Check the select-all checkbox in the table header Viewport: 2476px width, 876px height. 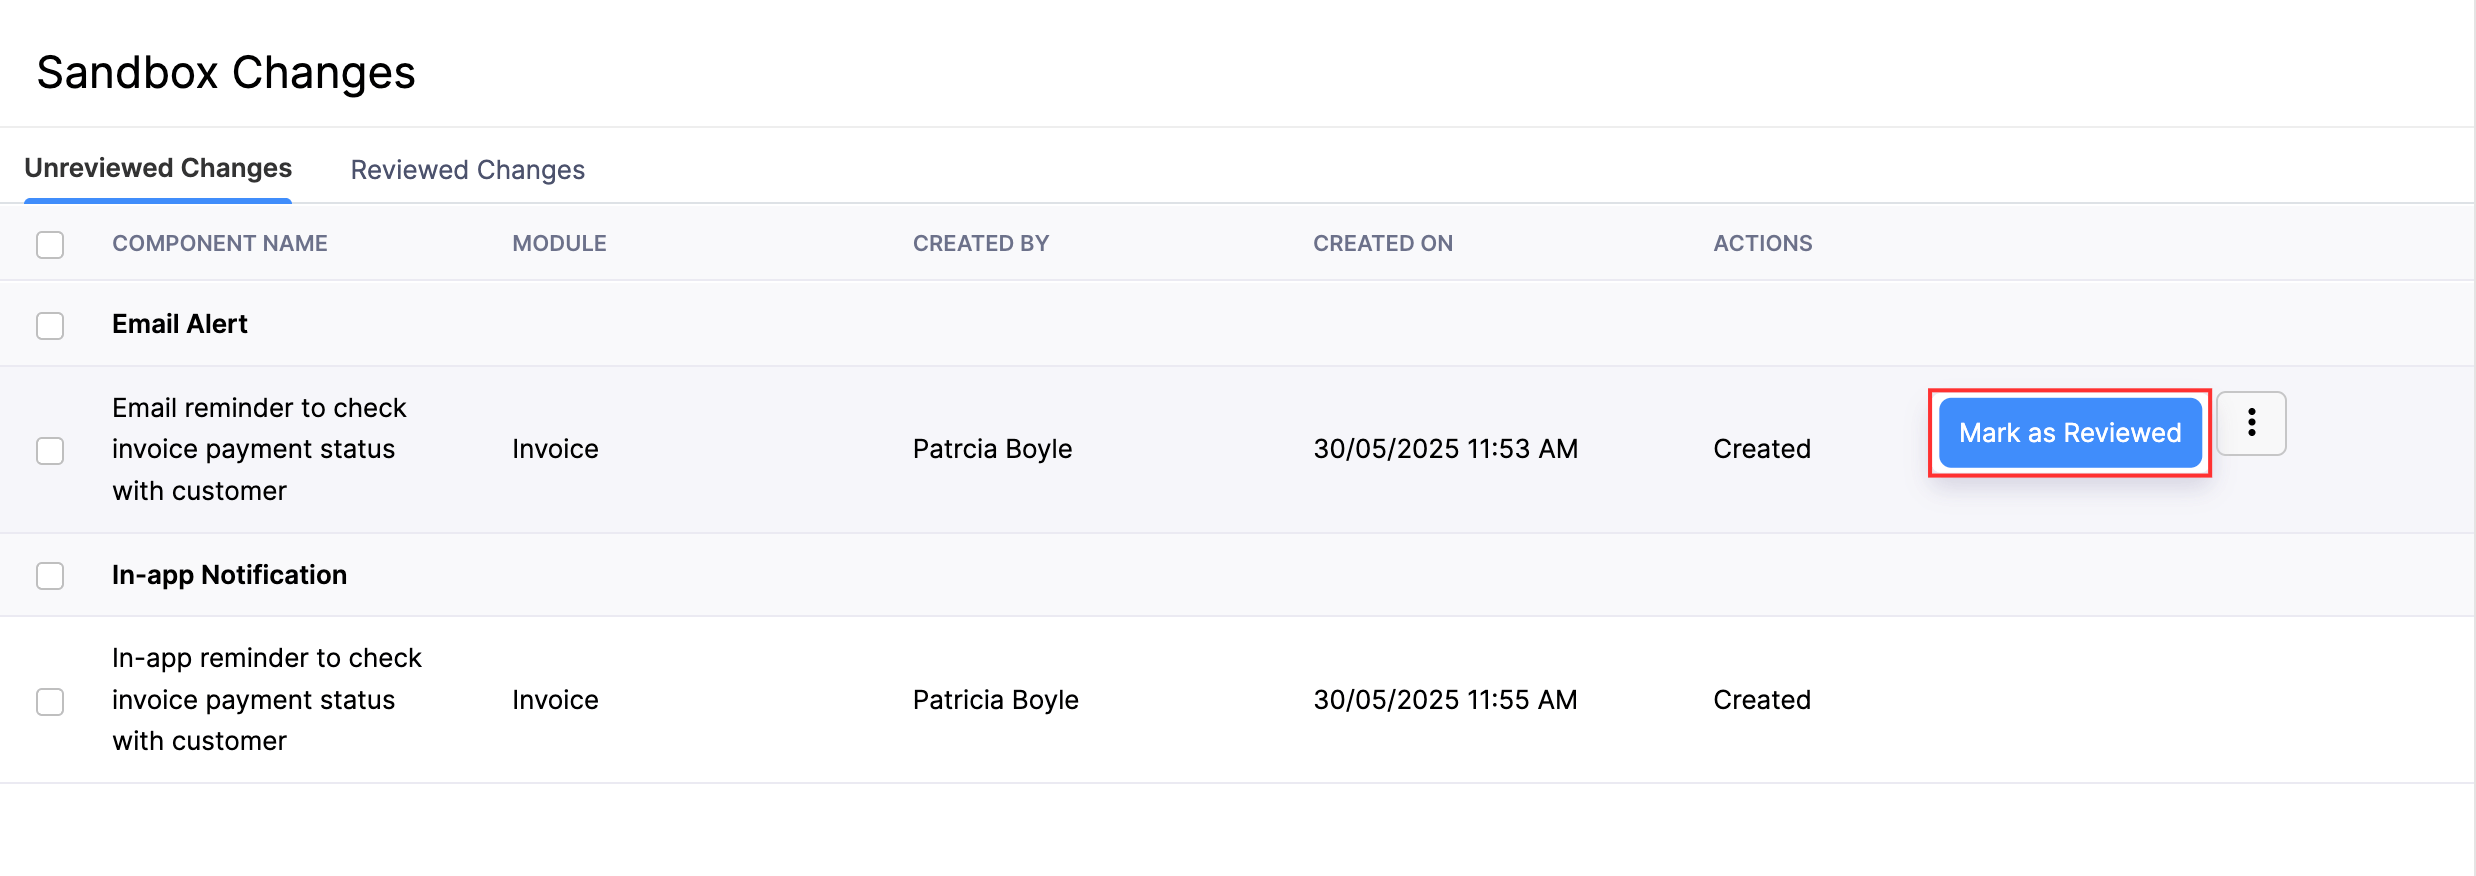coord(50,243)
